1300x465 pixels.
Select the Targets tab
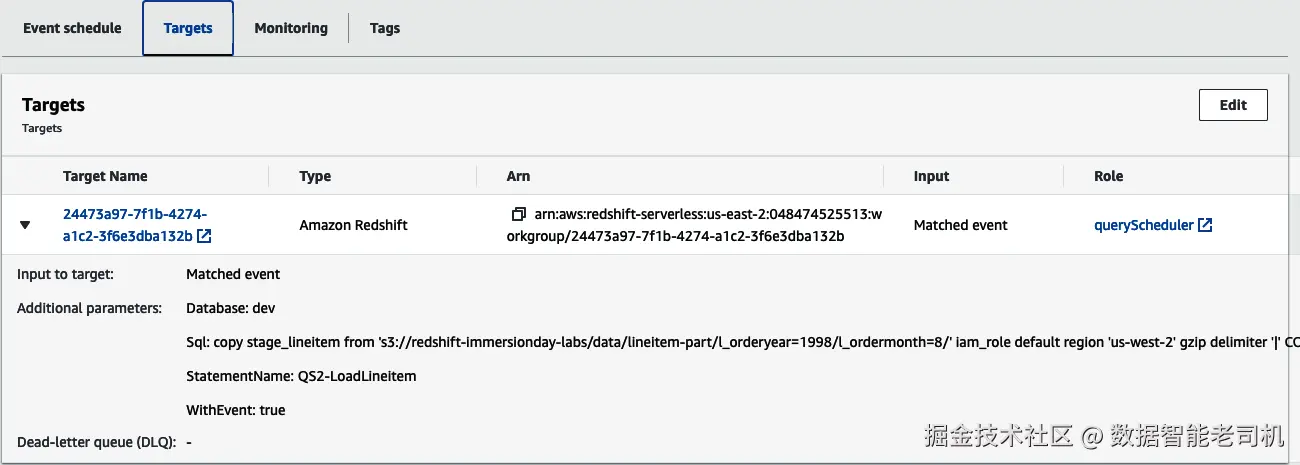coord(188,28)
